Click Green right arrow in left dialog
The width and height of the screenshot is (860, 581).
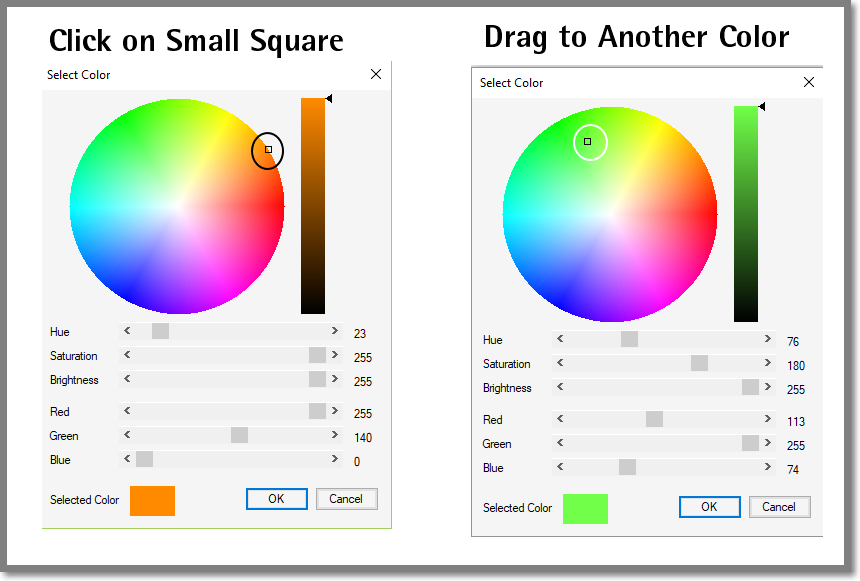[335, 435]
